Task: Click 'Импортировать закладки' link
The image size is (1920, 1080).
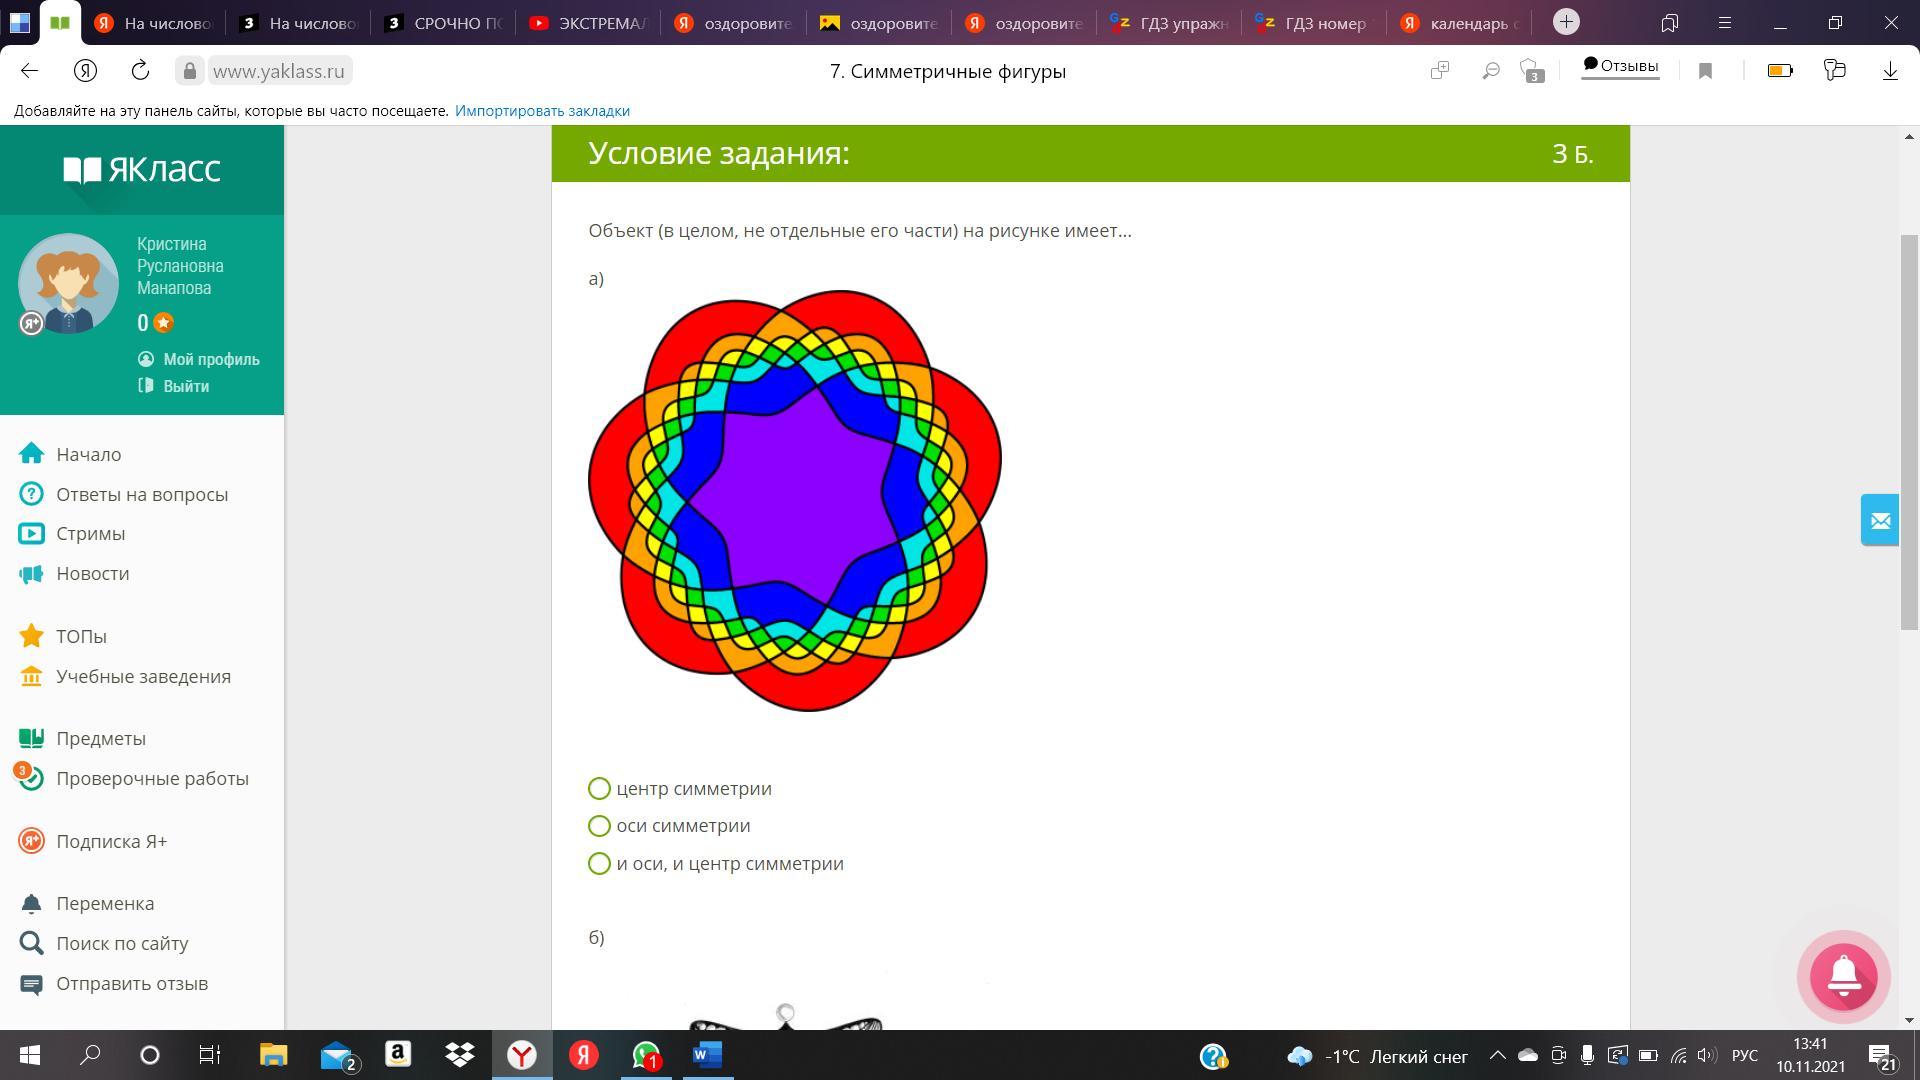Action: (542, 111)
